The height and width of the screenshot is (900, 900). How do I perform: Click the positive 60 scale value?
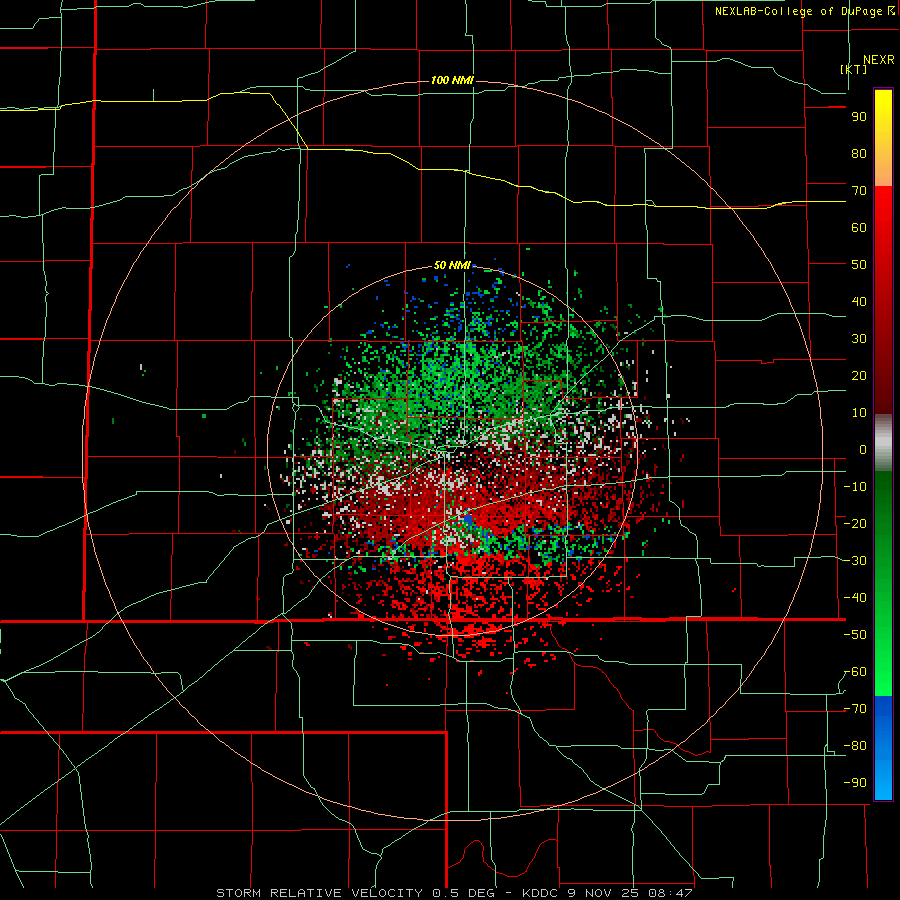point(859,228)
